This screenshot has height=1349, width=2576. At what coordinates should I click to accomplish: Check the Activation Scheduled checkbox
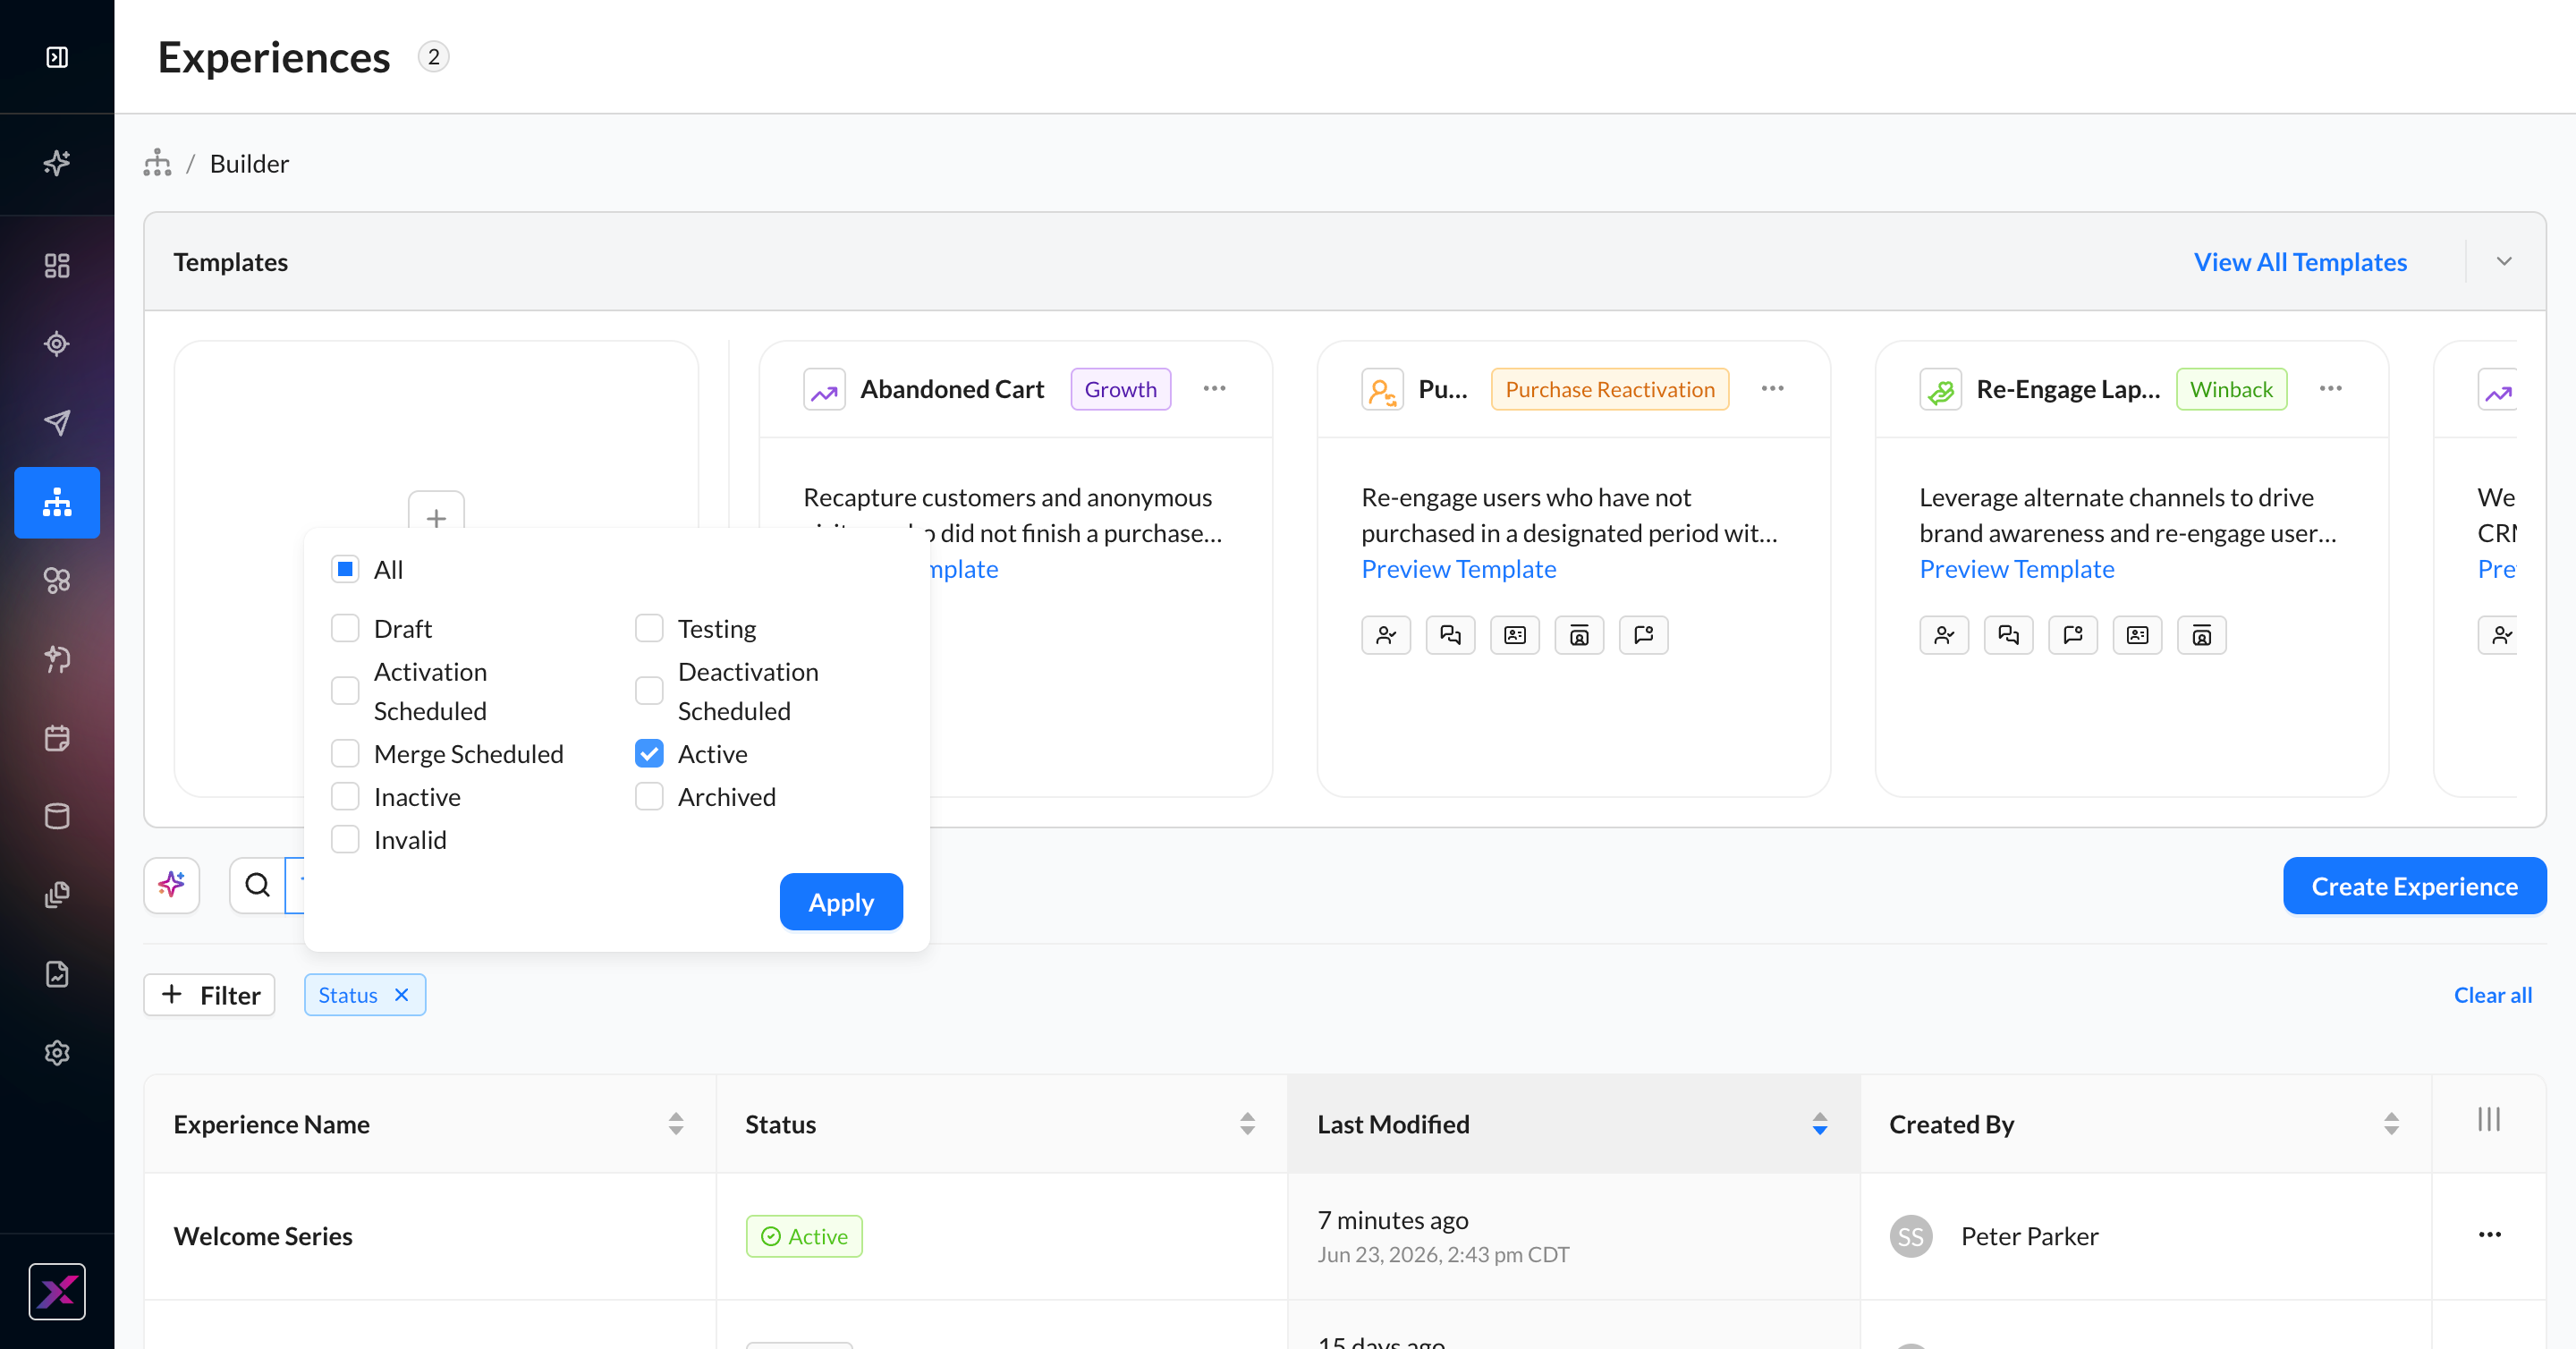click(345, 690)
